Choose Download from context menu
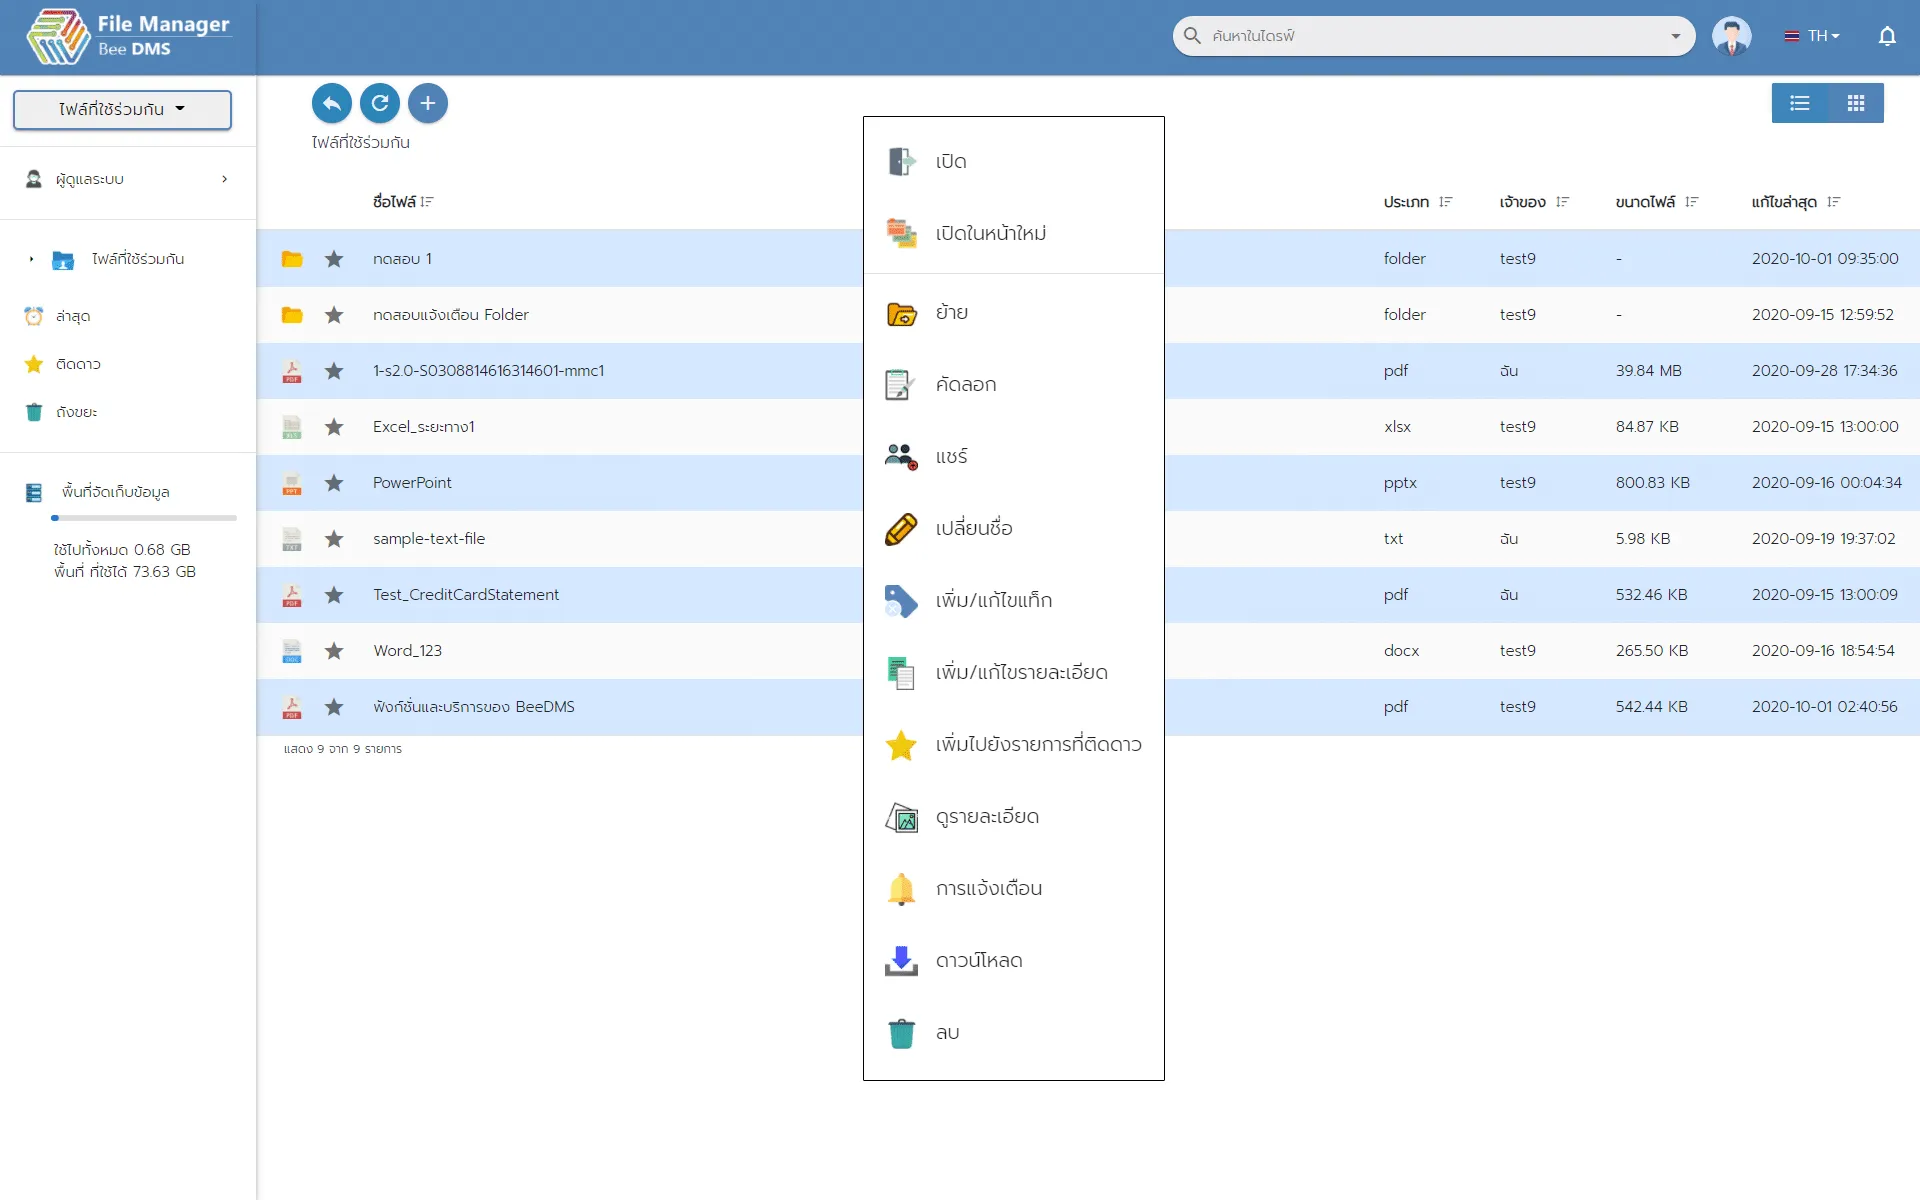The width and height of the screenshot is (1920, 1200). coord(978,960)
